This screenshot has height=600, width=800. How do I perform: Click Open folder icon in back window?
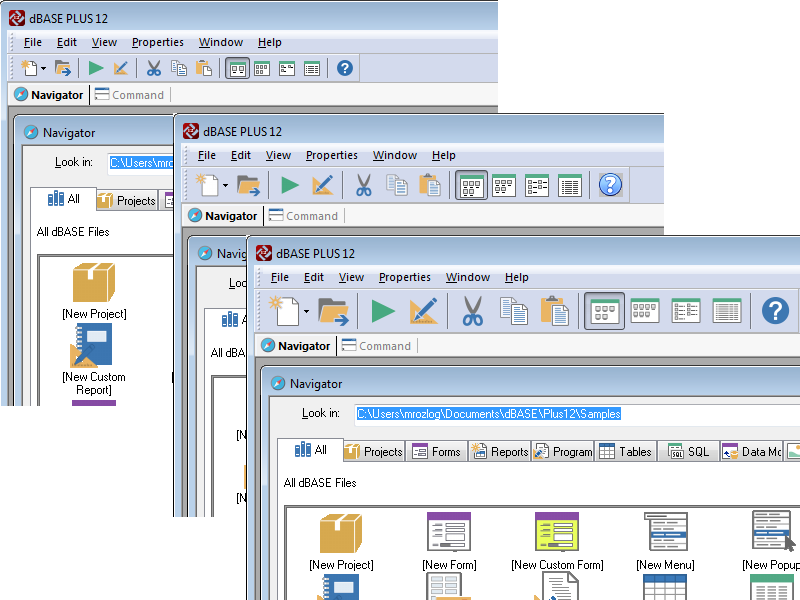(62, 68)
